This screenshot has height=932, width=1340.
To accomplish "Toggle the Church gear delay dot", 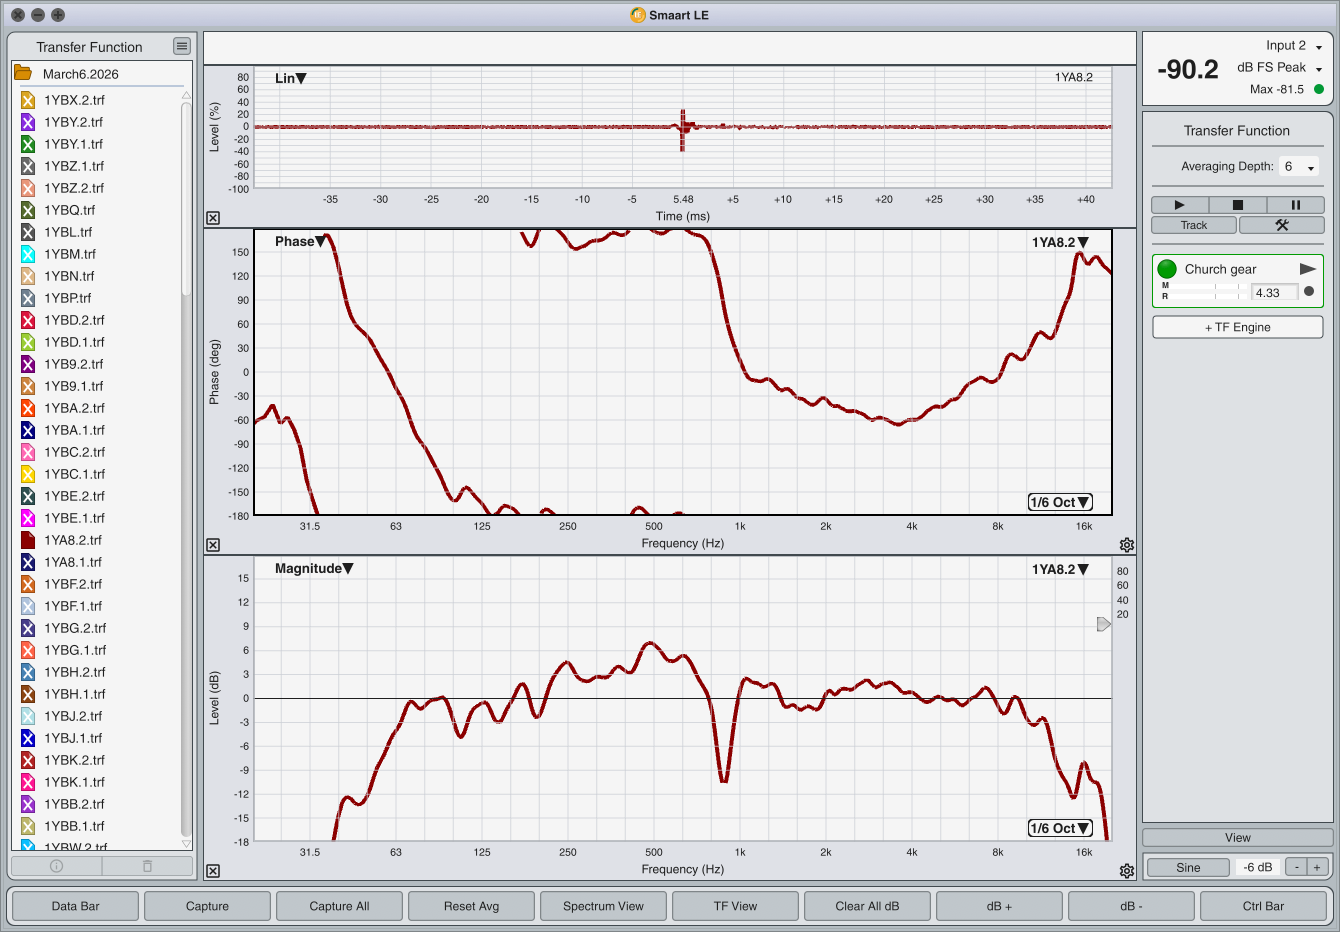I will tap(1309, 292).
